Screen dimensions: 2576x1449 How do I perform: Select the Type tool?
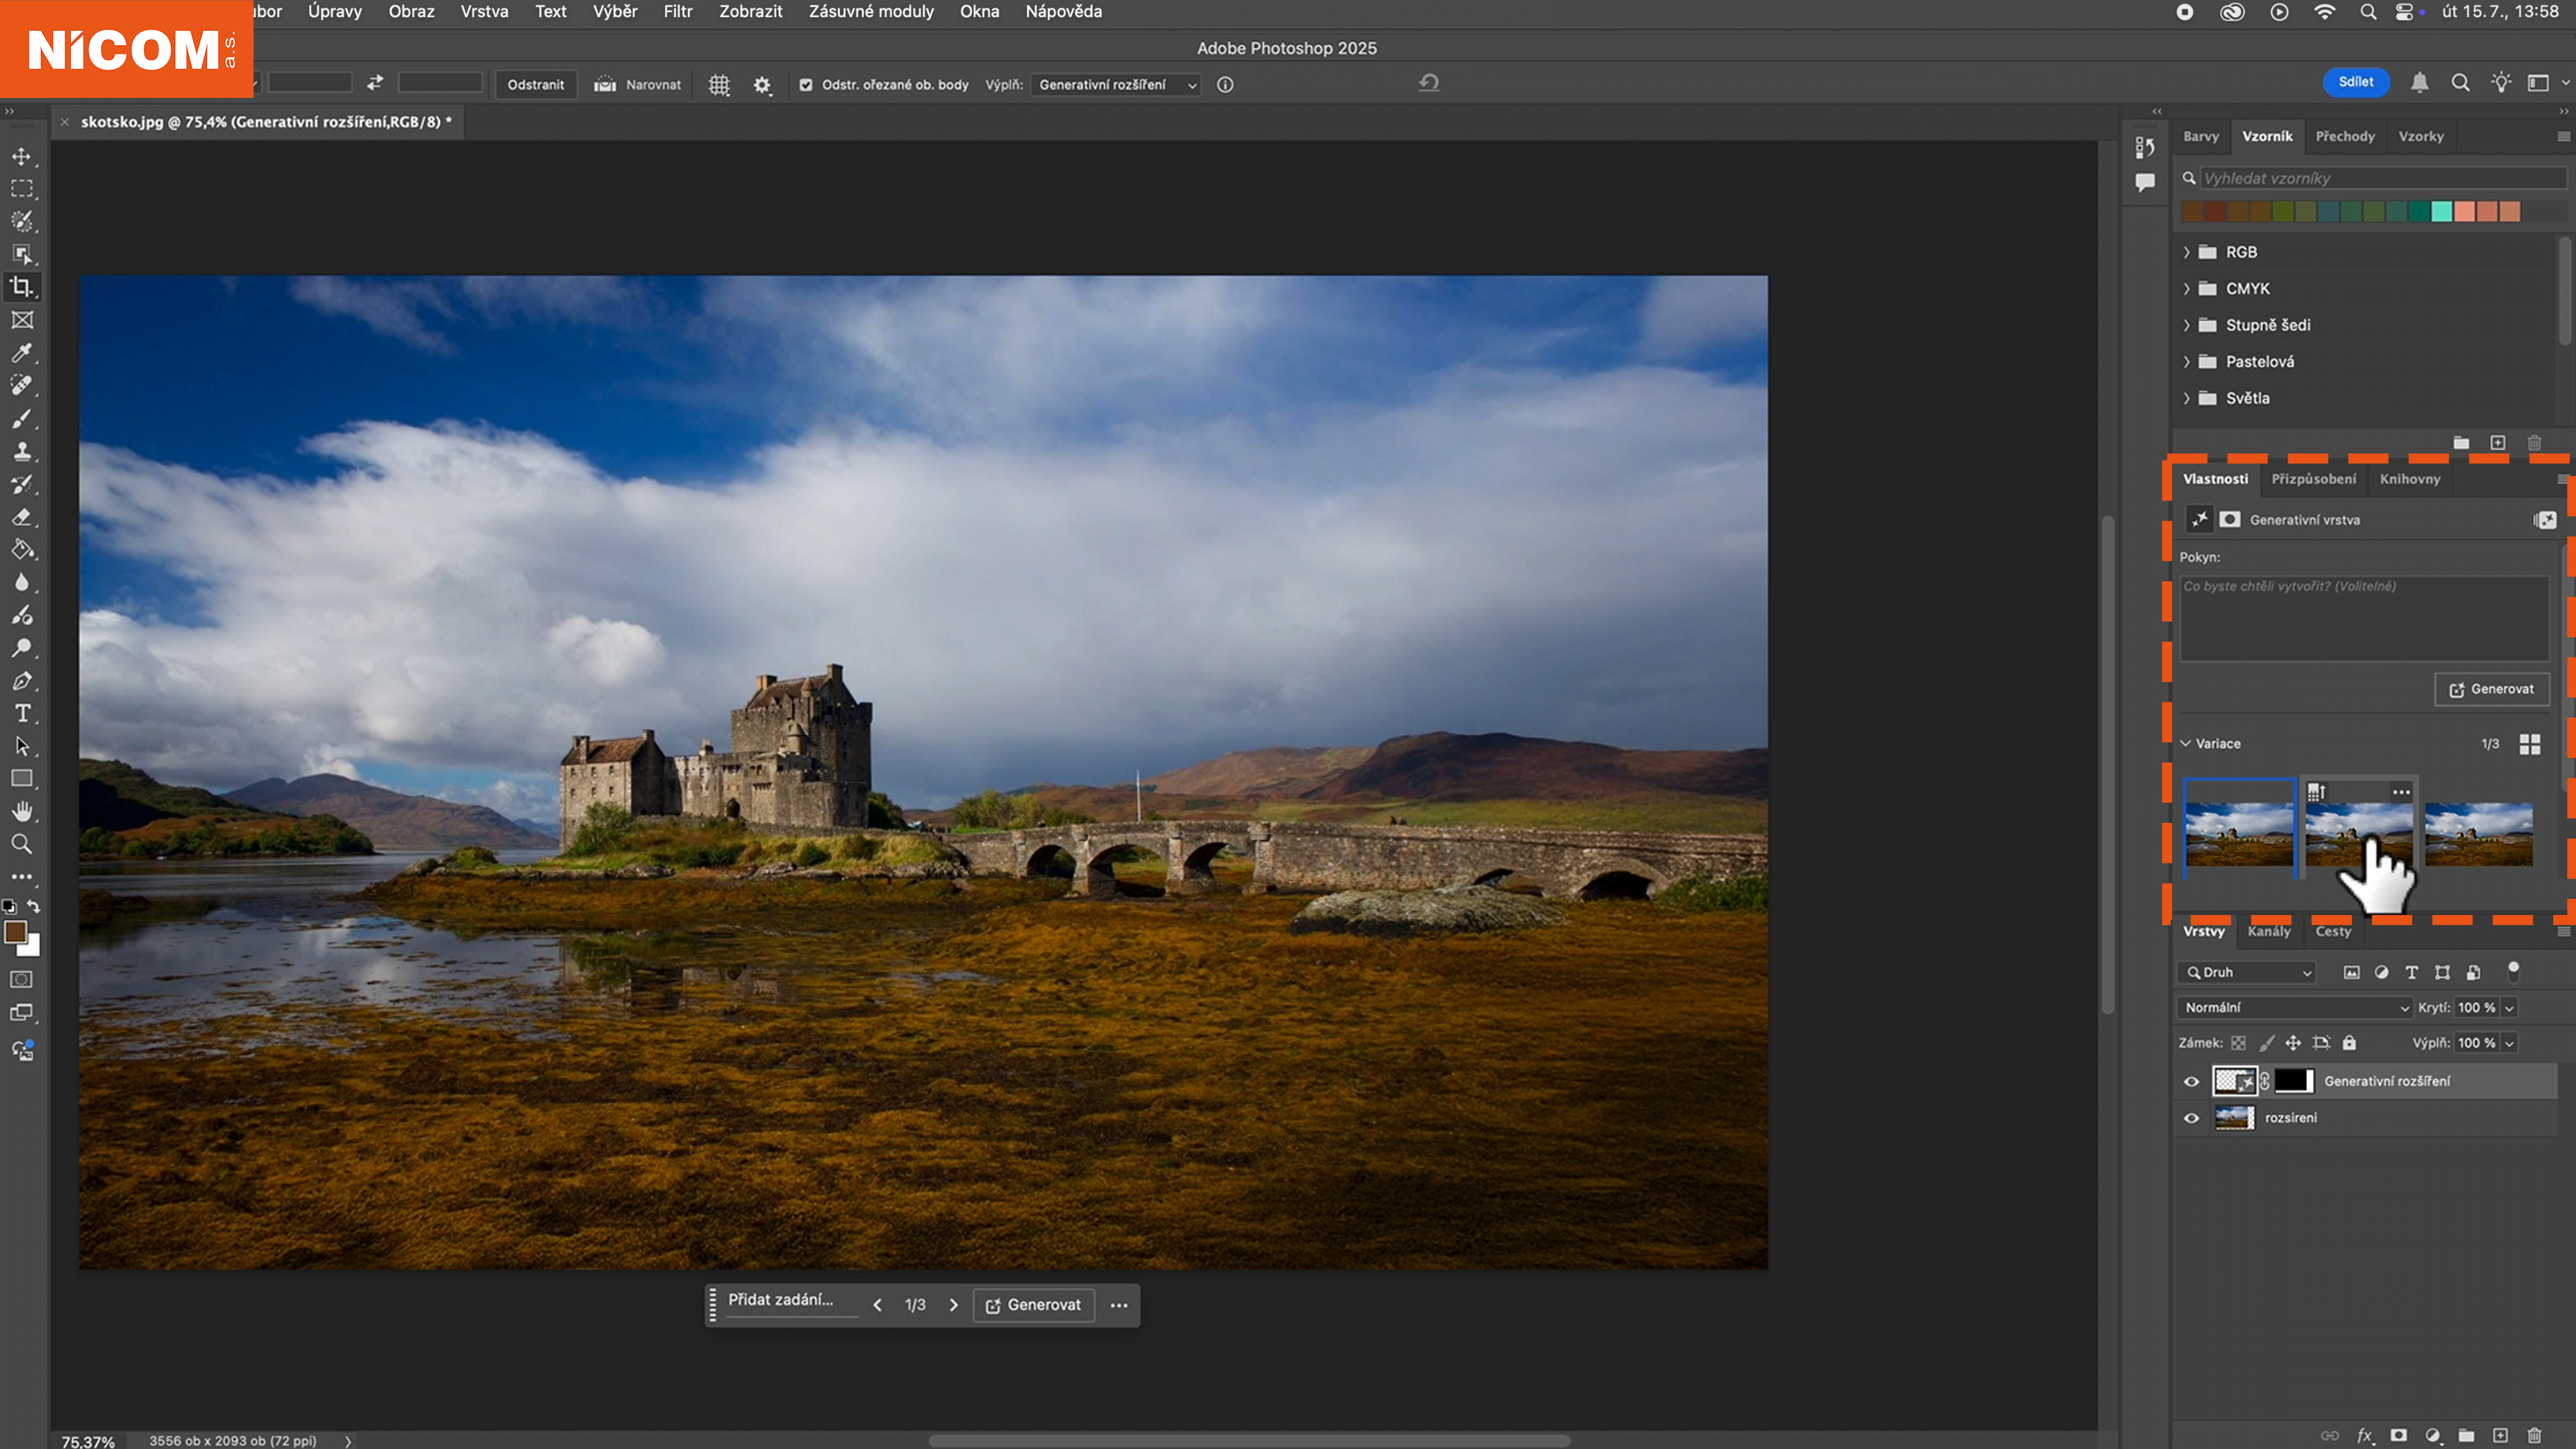[x=21, y=713]
